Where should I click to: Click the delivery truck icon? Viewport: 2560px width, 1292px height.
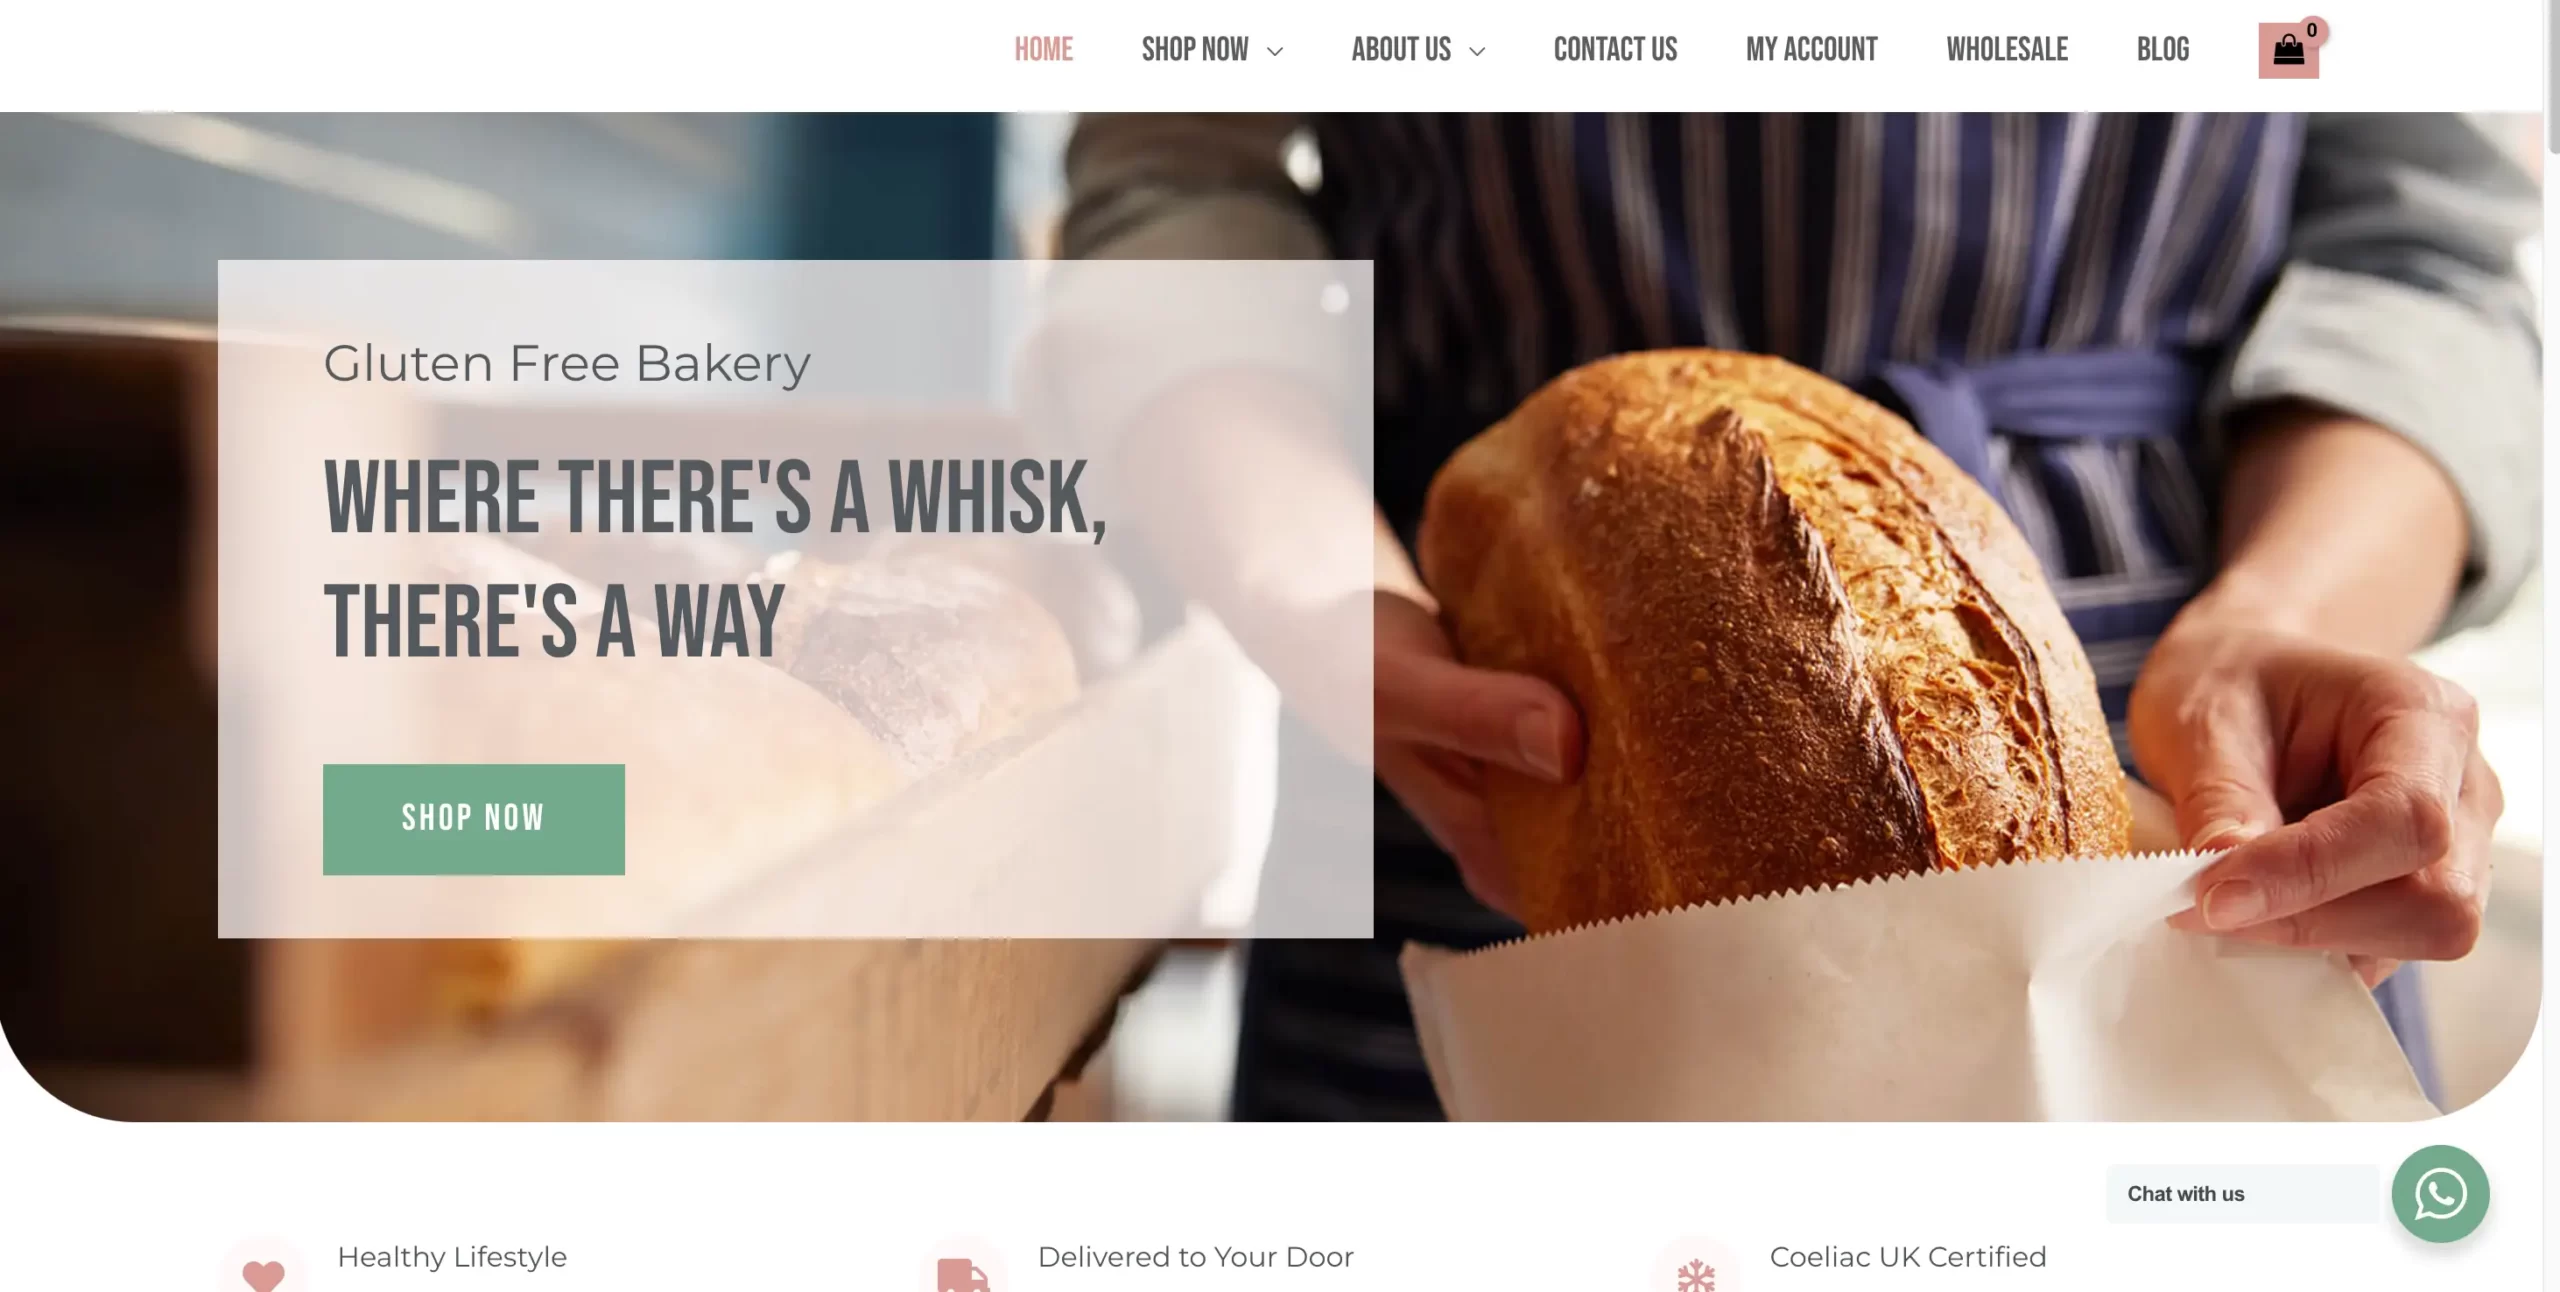click(963, 1275)
